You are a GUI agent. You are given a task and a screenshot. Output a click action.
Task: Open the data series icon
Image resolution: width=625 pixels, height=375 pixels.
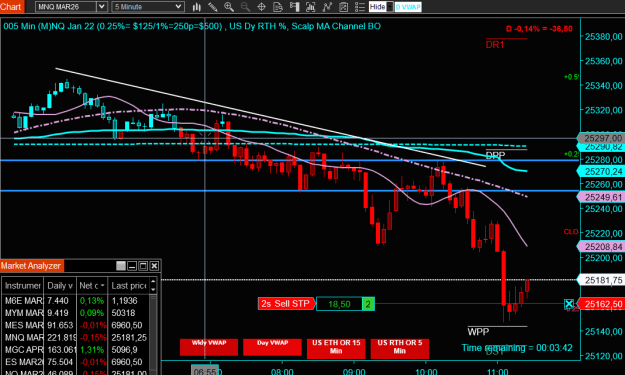pos(278,7)
